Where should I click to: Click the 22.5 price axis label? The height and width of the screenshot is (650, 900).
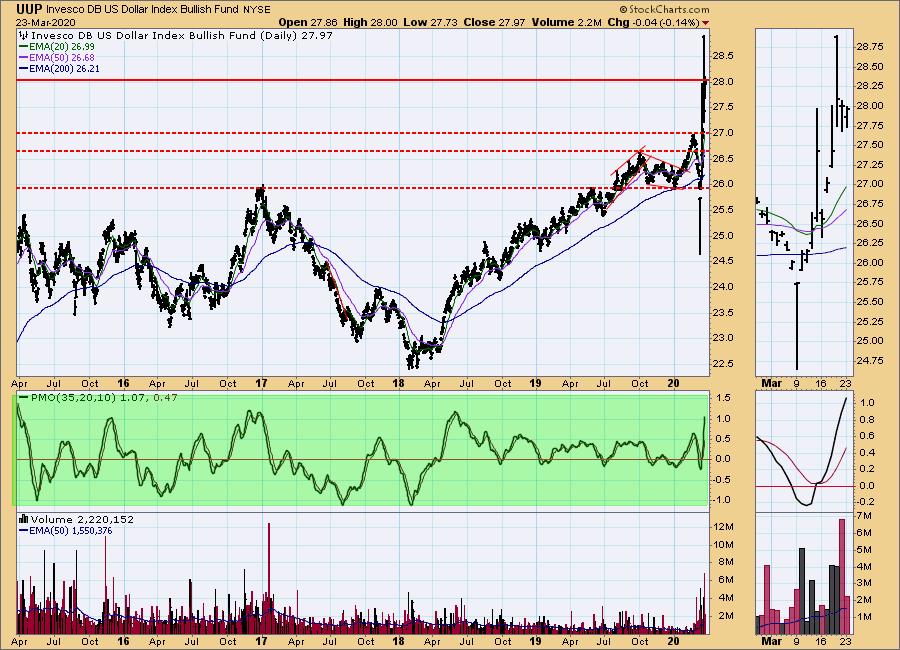click(x=722, y=363)
